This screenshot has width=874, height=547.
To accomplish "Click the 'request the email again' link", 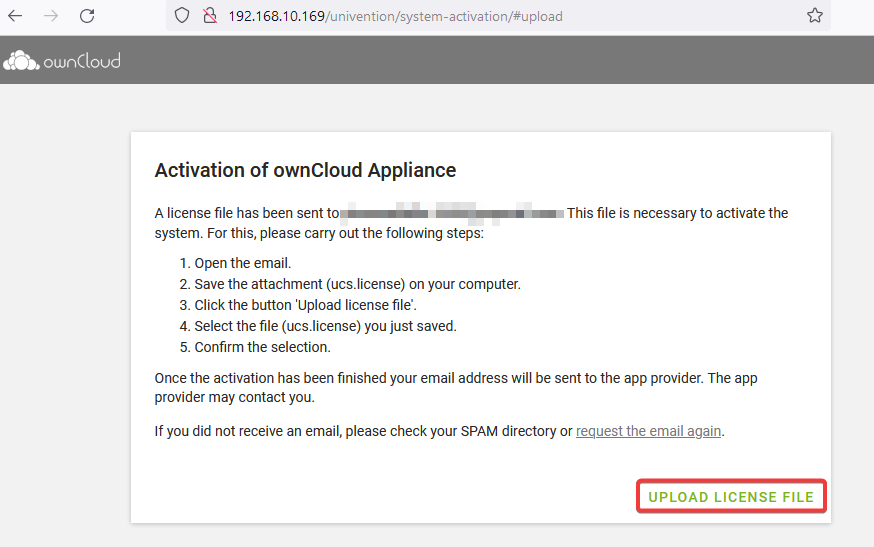I will pyautogui.click(x=648, y=431).
